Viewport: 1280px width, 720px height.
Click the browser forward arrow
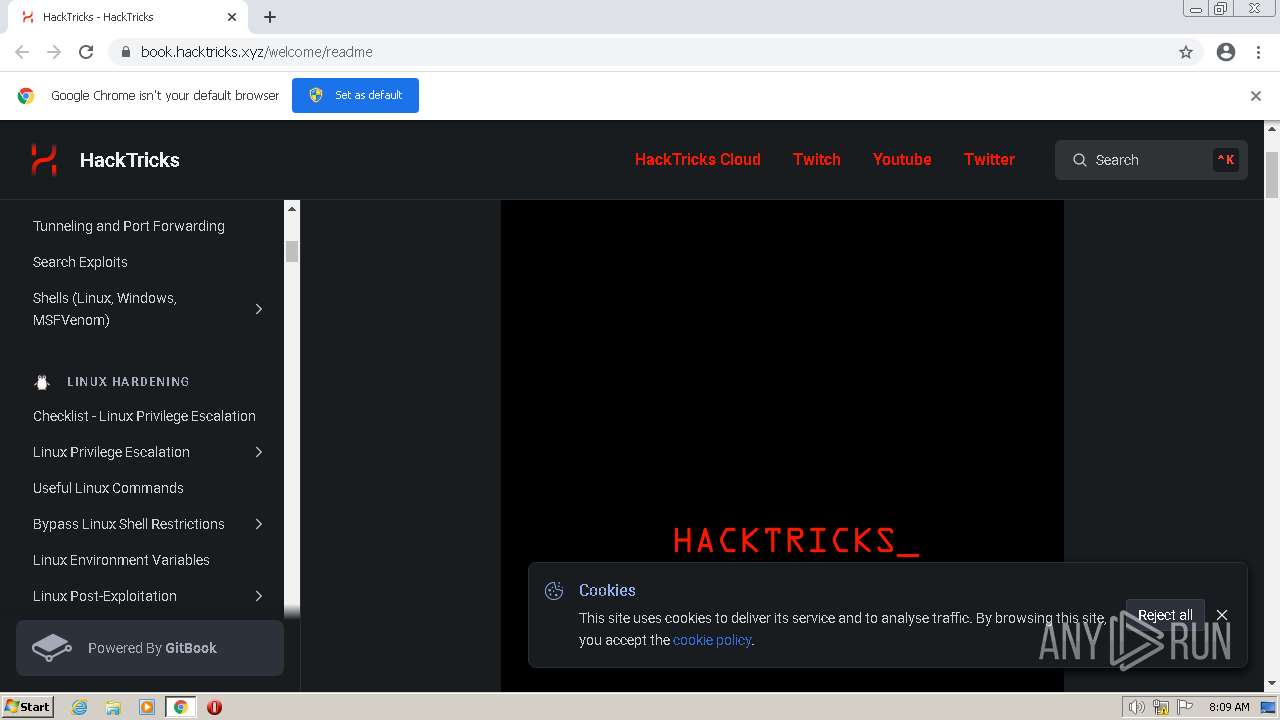[x=54, y=52]
